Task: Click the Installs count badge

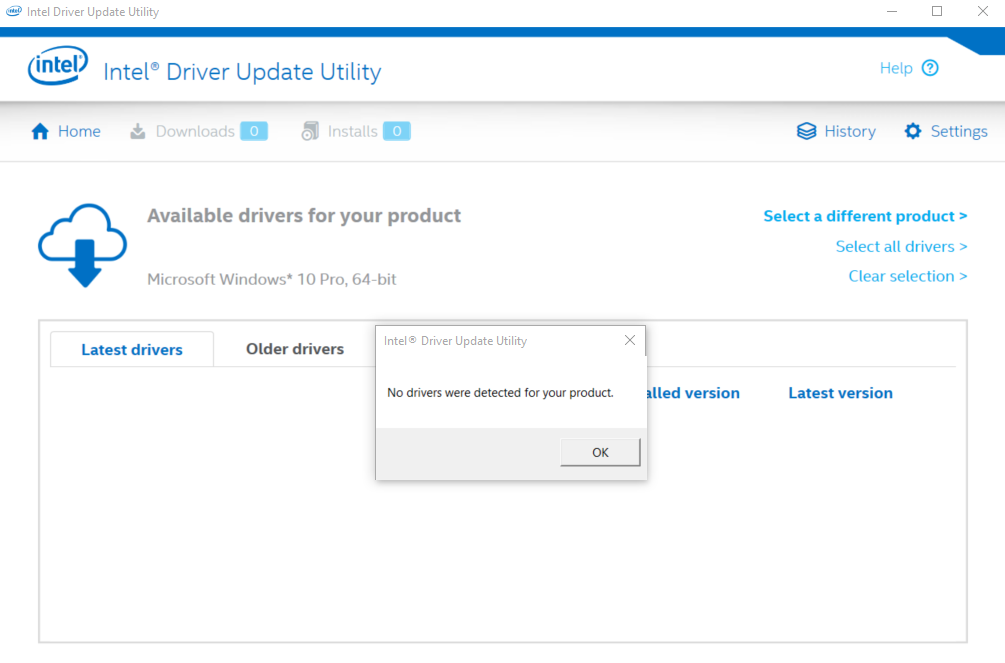Action: 397,131
